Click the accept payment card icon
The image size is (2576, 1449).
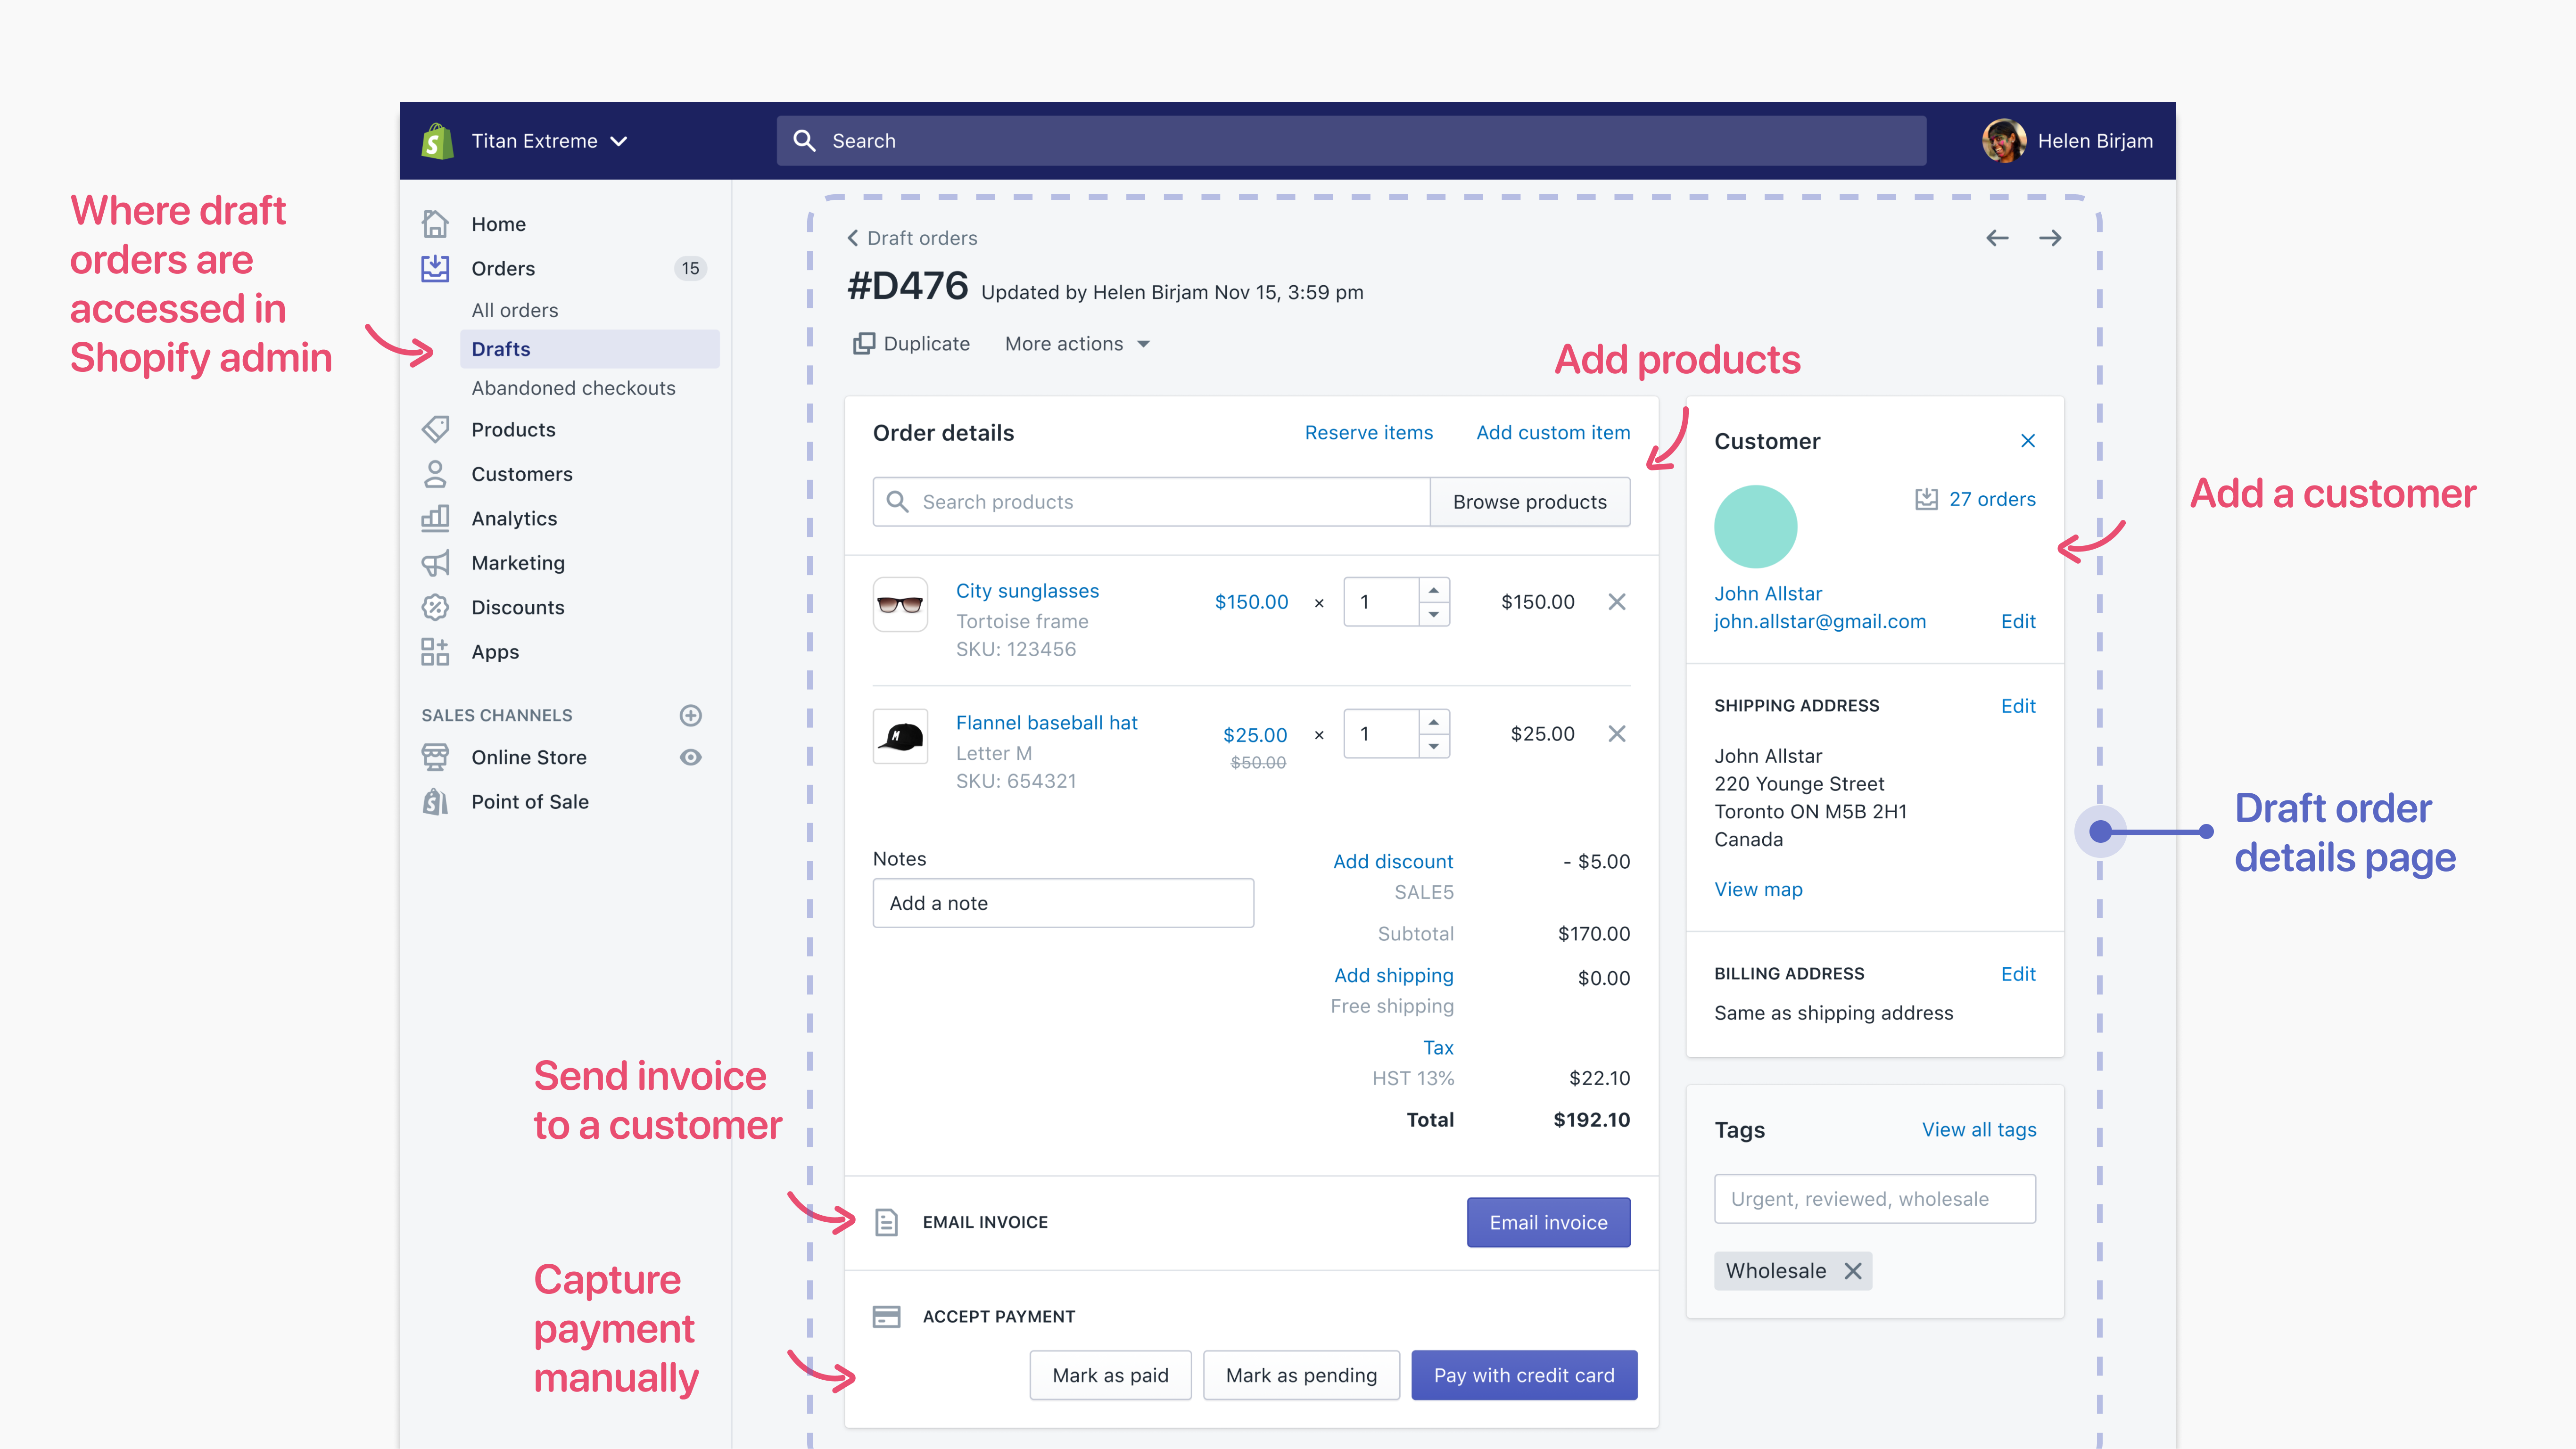point(886,1316)
